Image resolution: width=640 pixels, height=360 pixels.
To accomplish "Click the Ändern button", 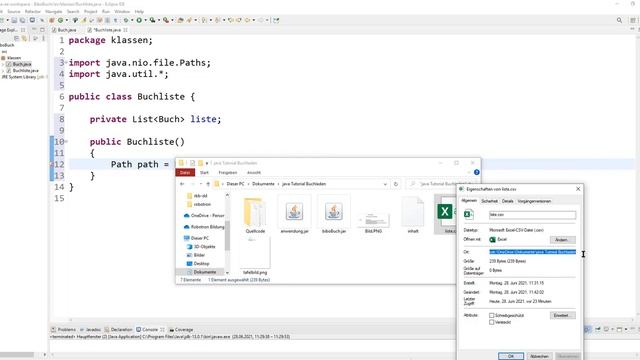I will coord(562,240).
